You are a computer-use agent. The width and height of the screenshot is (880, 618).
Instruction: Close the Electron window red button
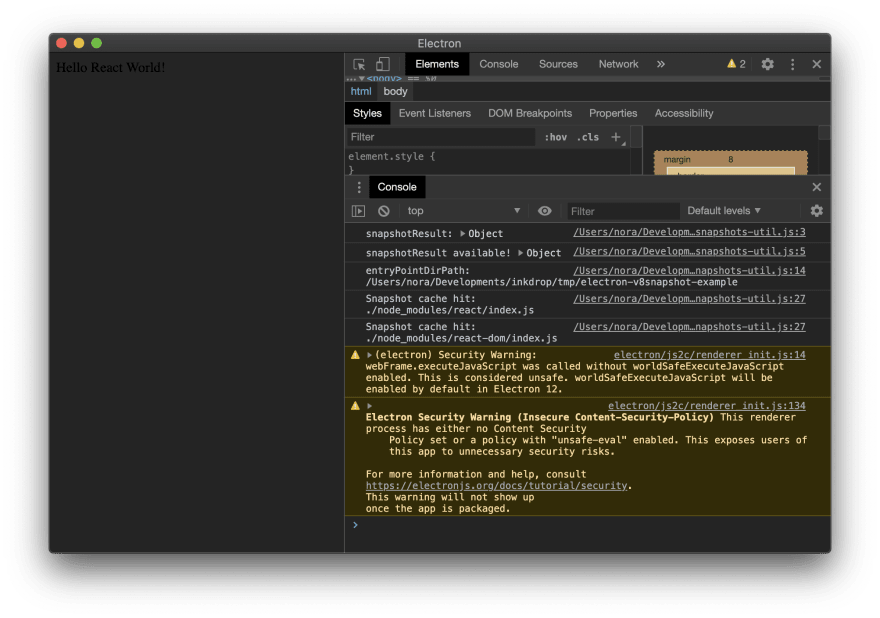[x=62, y=43]
